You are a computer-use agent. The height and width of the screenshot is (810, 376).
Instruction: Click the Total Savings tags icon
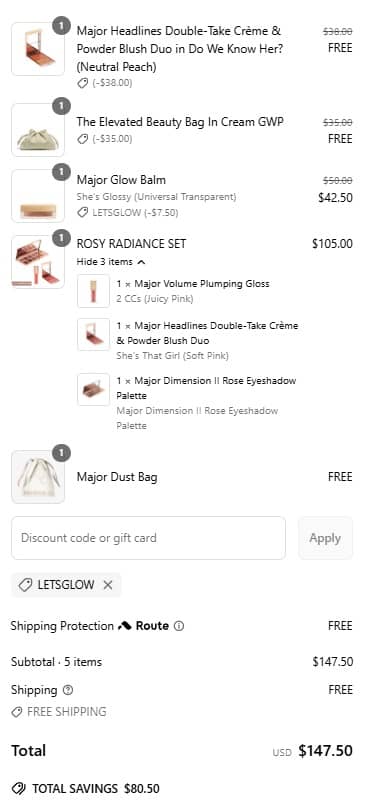[x=19, y=788]
